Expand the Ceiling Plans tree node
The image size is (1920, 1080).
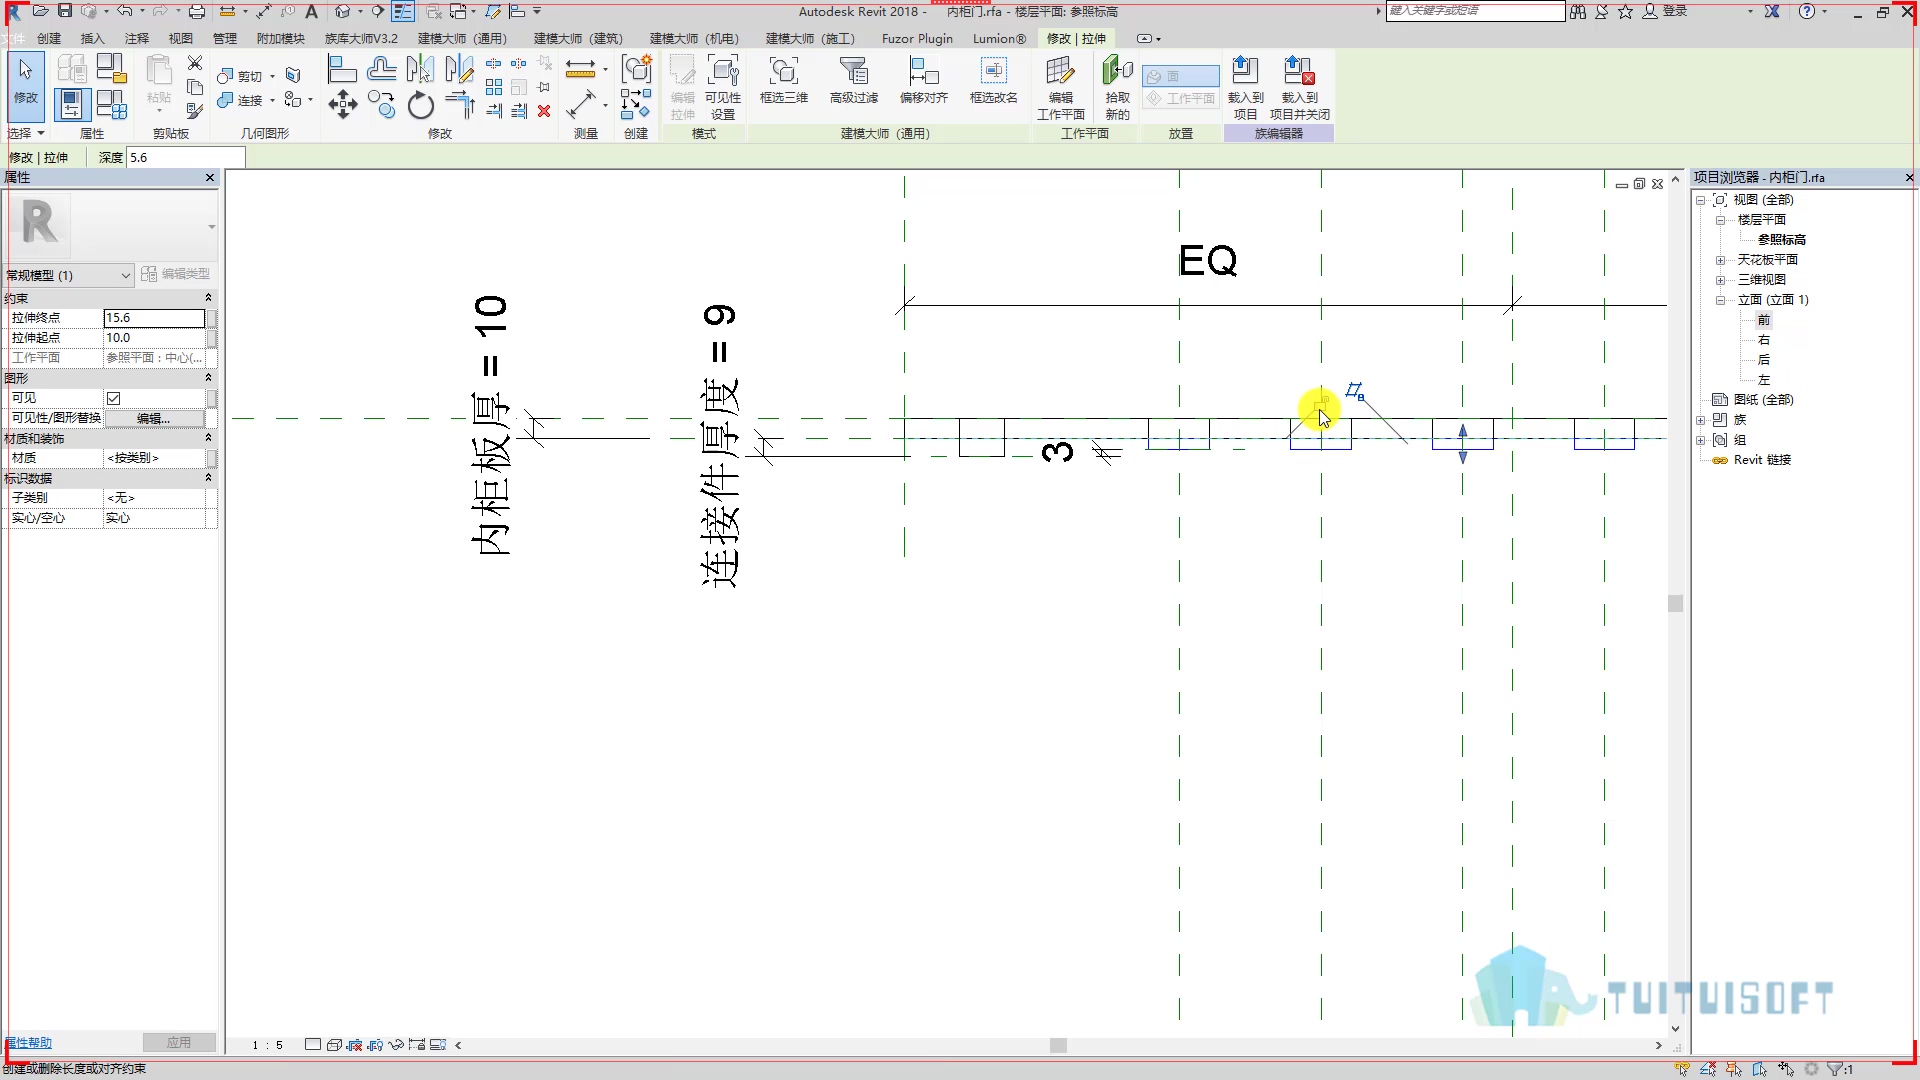tap(1720, 260)
